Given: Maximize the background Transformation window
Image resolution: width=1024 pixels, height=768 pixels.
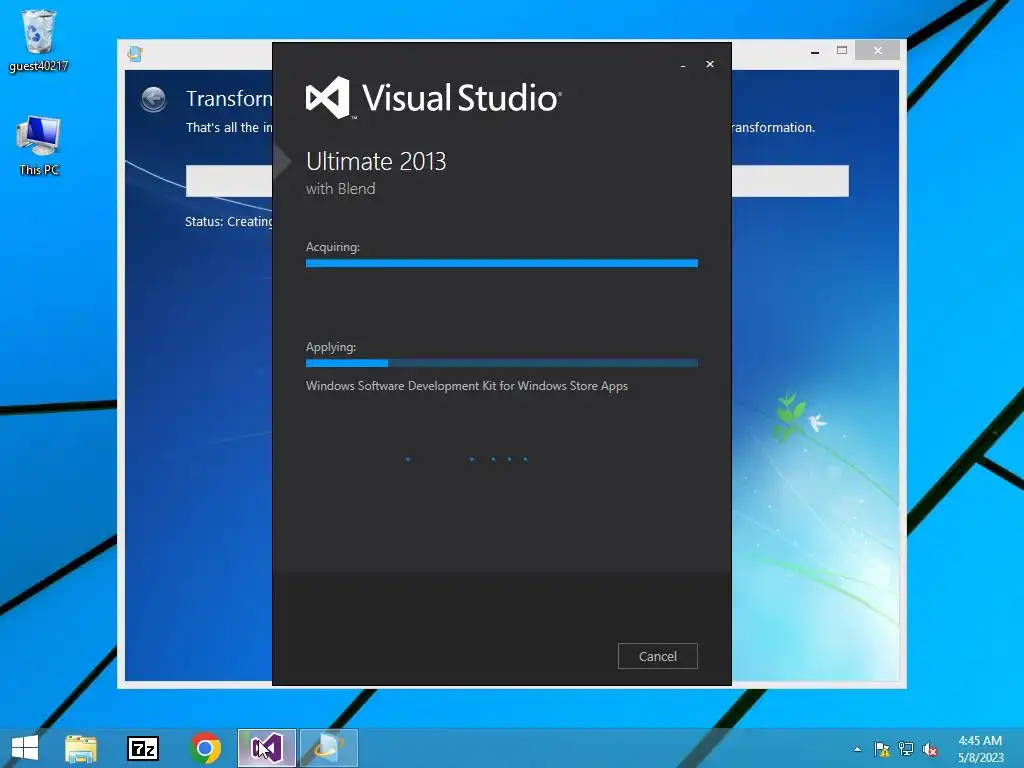Looking at the screenshot, I should click(x=842, y=50).
